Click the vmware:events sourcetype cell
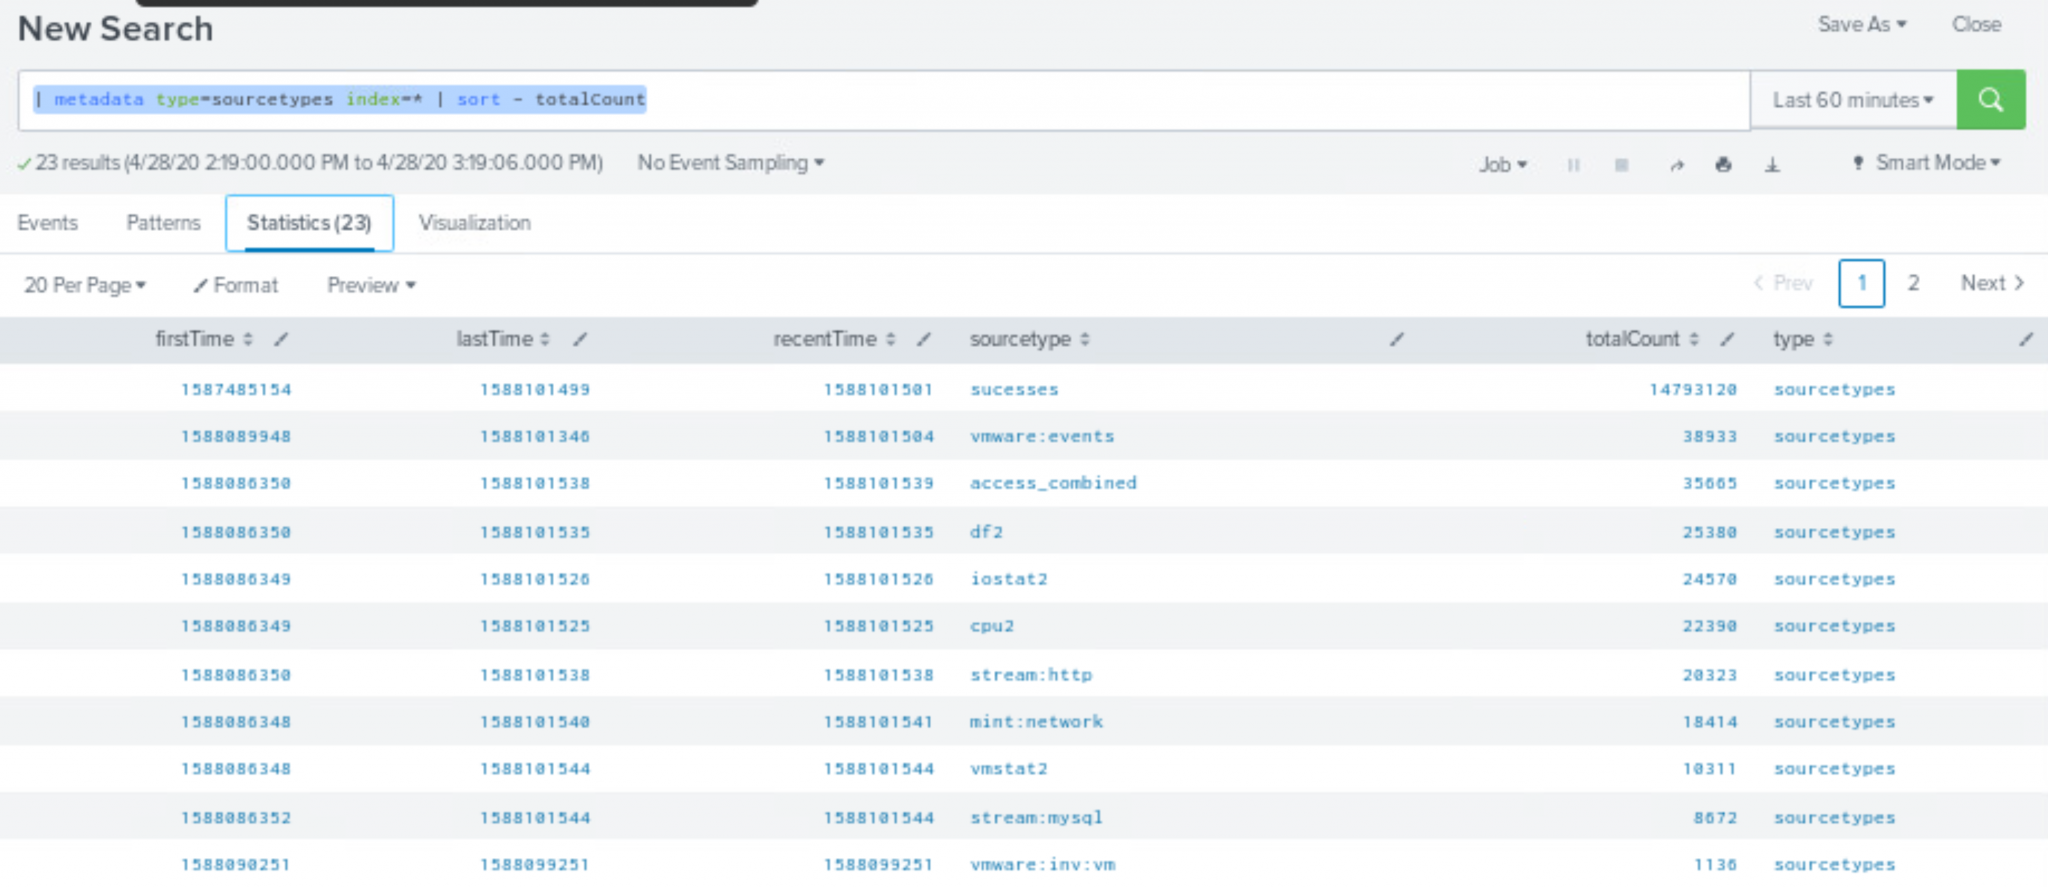Screen dimensions: 2048x887 pos(1042,437)
